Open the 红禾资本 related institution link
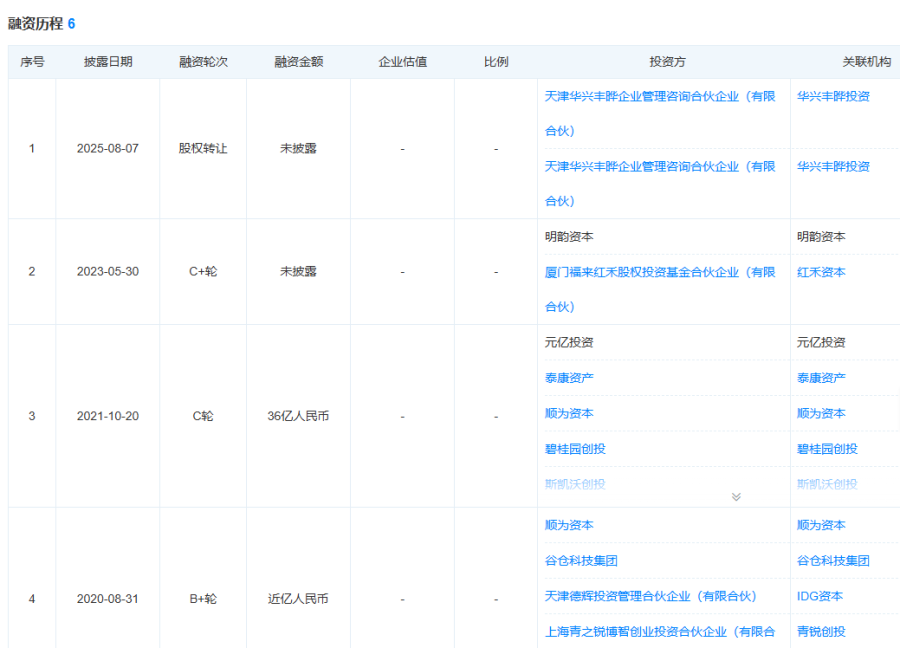Image resolution: width=900 pixels, height=648 pixels. point(821,272)
